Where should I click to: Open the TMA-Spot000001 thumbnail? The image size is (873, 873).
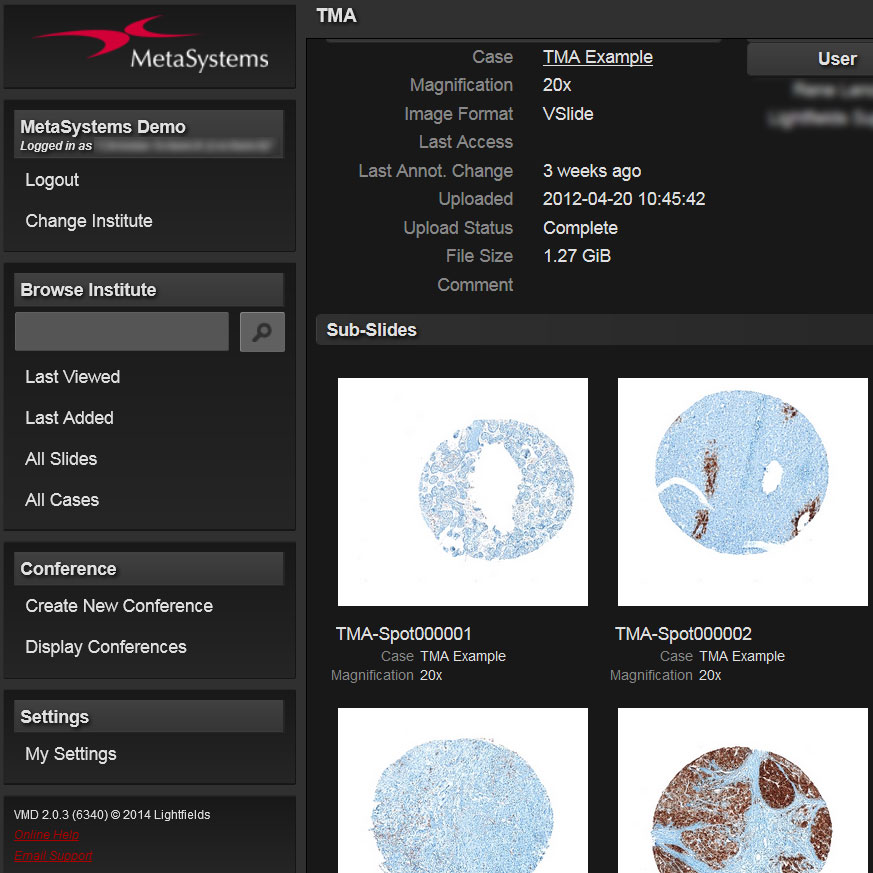[463, 492]
